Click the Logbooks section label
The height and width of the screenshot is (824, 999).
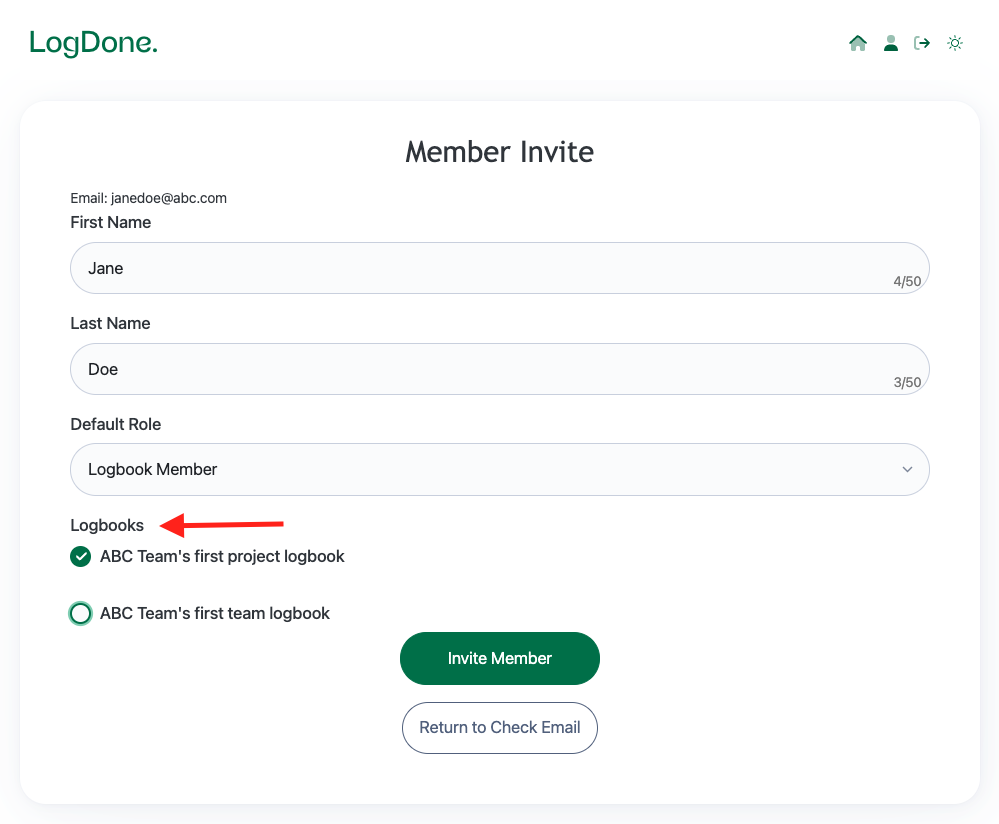(107, 525)
